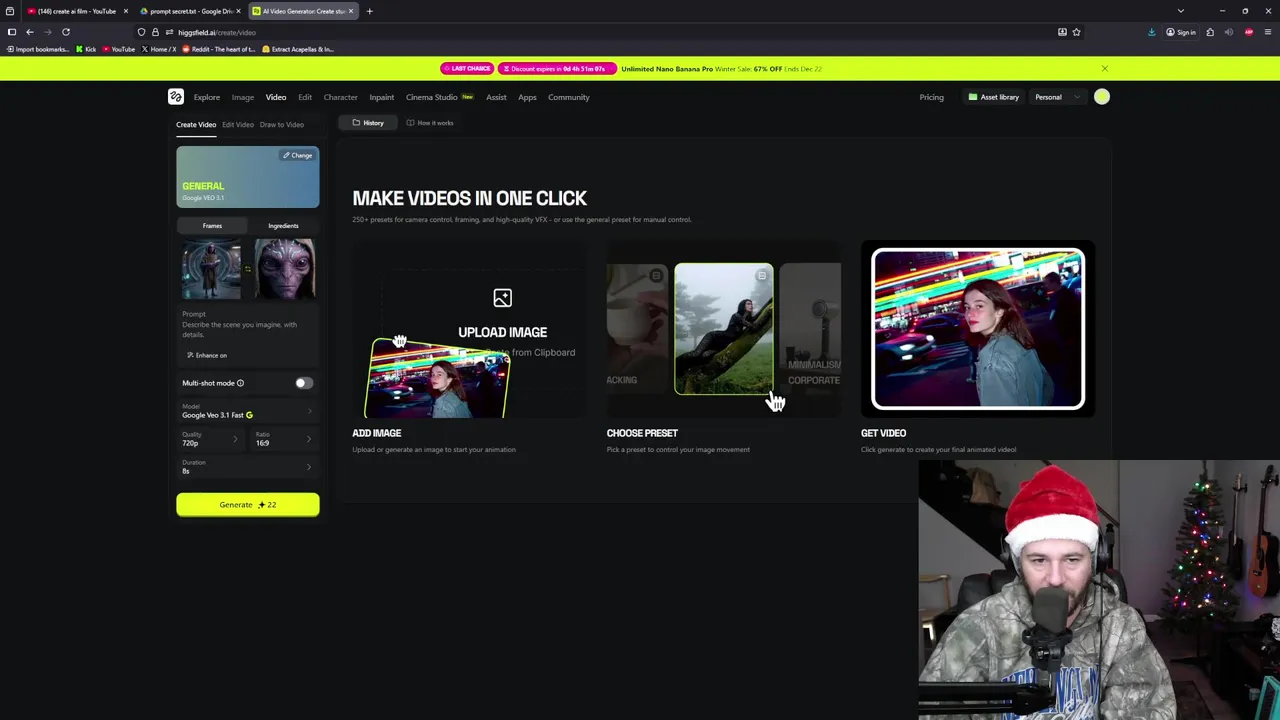
Task: Click the swap frames icon between thumbnails
Action: pos(248,269)
